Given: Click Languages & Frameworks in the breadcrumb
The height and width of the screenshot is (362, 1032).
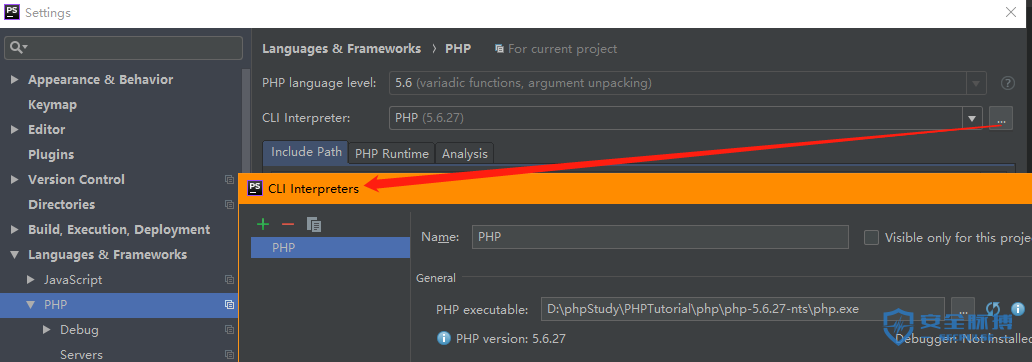Looking at the screenshot, I should (x=342, y=49).
